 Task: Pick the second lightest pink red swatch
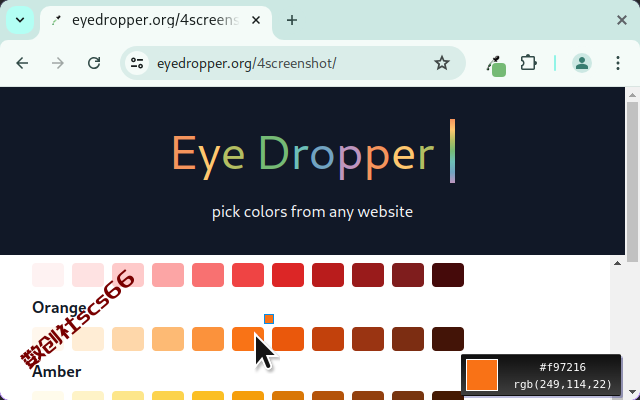[x=88, y=275]
